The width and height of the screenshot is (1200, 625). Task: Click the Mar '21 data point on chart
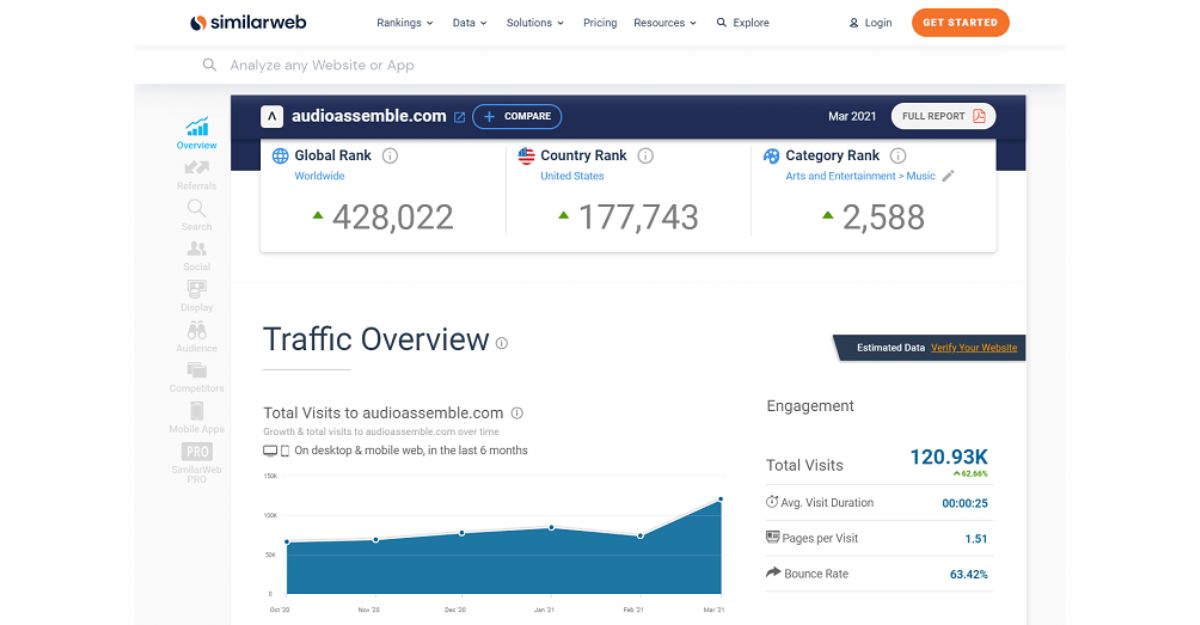click(720, 499)
